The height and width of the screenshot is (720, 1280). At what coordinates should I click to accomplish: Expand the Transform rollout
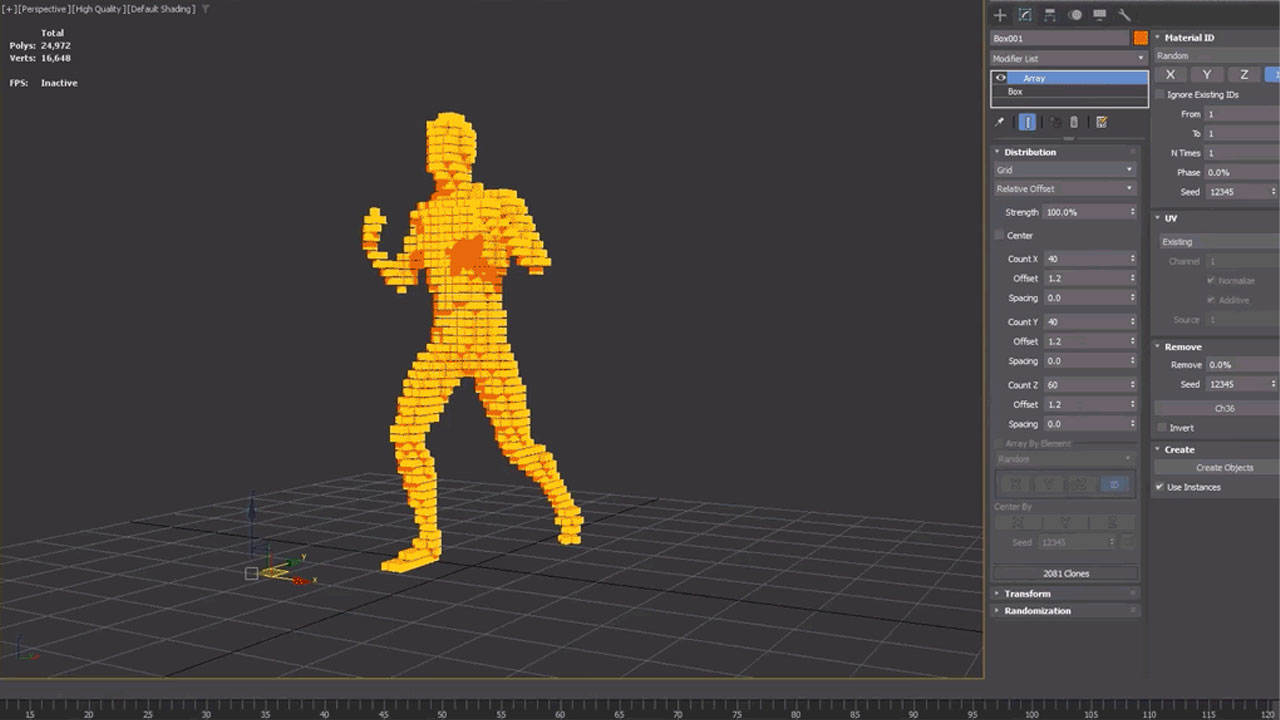click(1025, 593)
